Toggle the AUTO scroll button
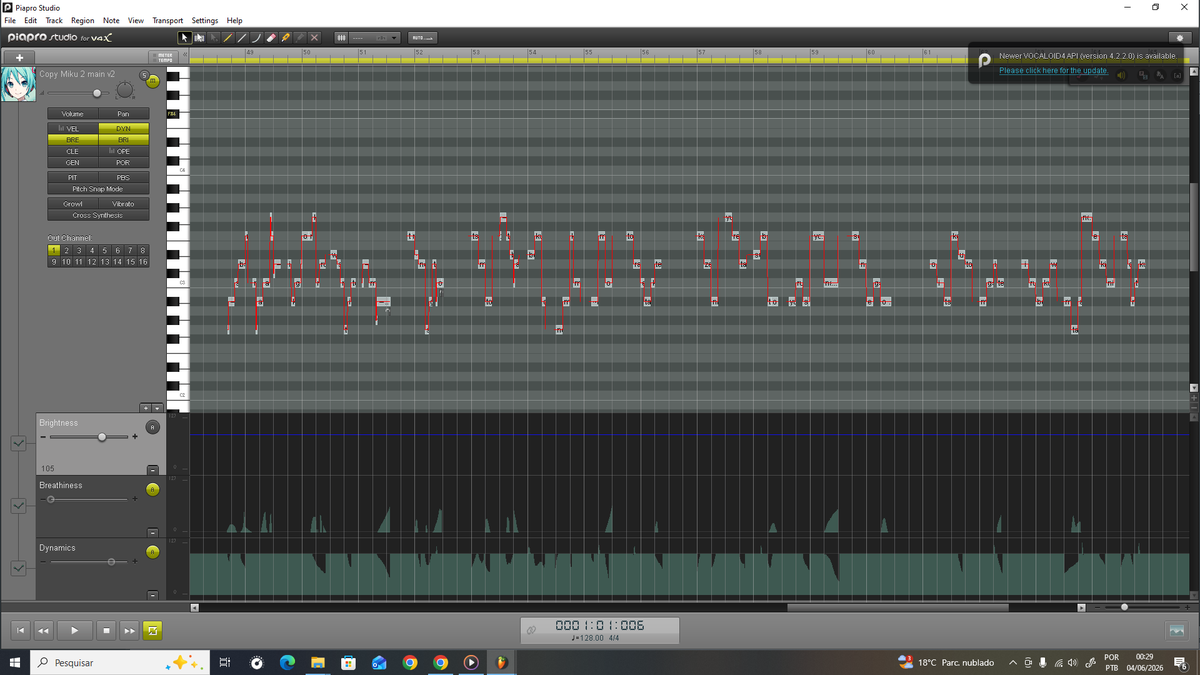Screen dimensions: 1200x675 [422, 38]
